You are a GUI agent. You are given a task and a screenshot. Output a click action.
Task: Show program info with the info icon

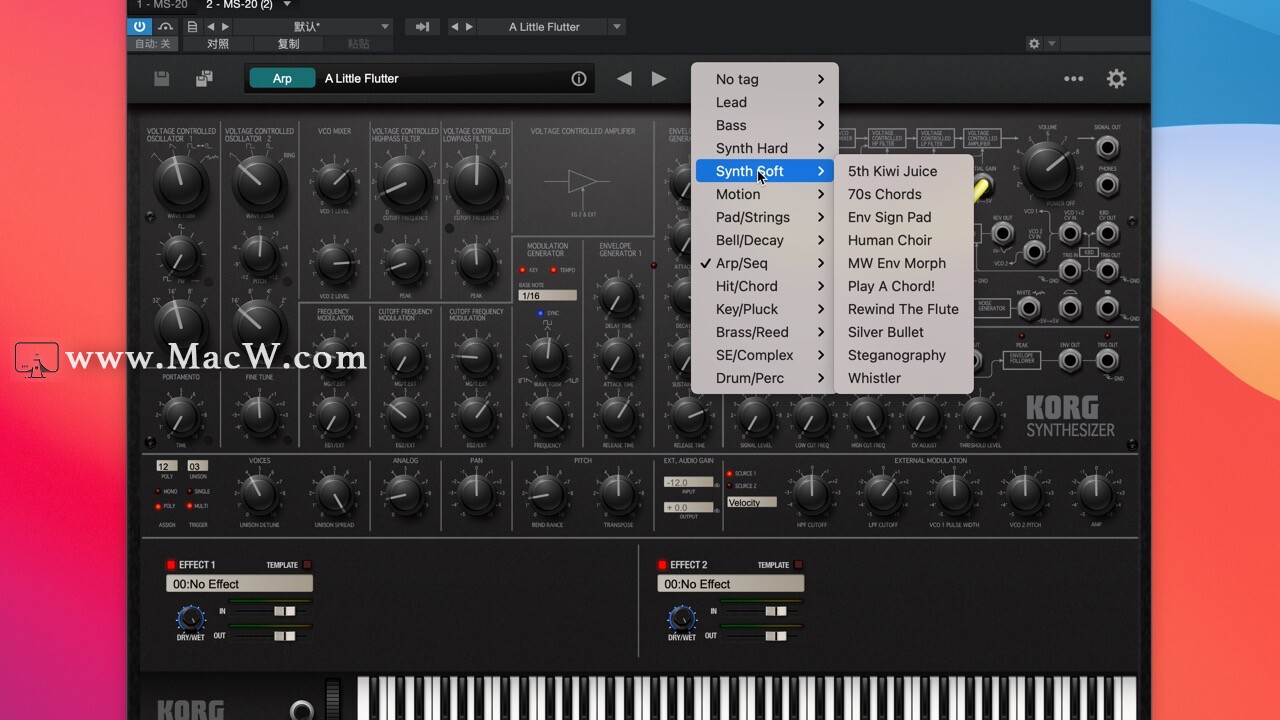click(x=578, y=78)
